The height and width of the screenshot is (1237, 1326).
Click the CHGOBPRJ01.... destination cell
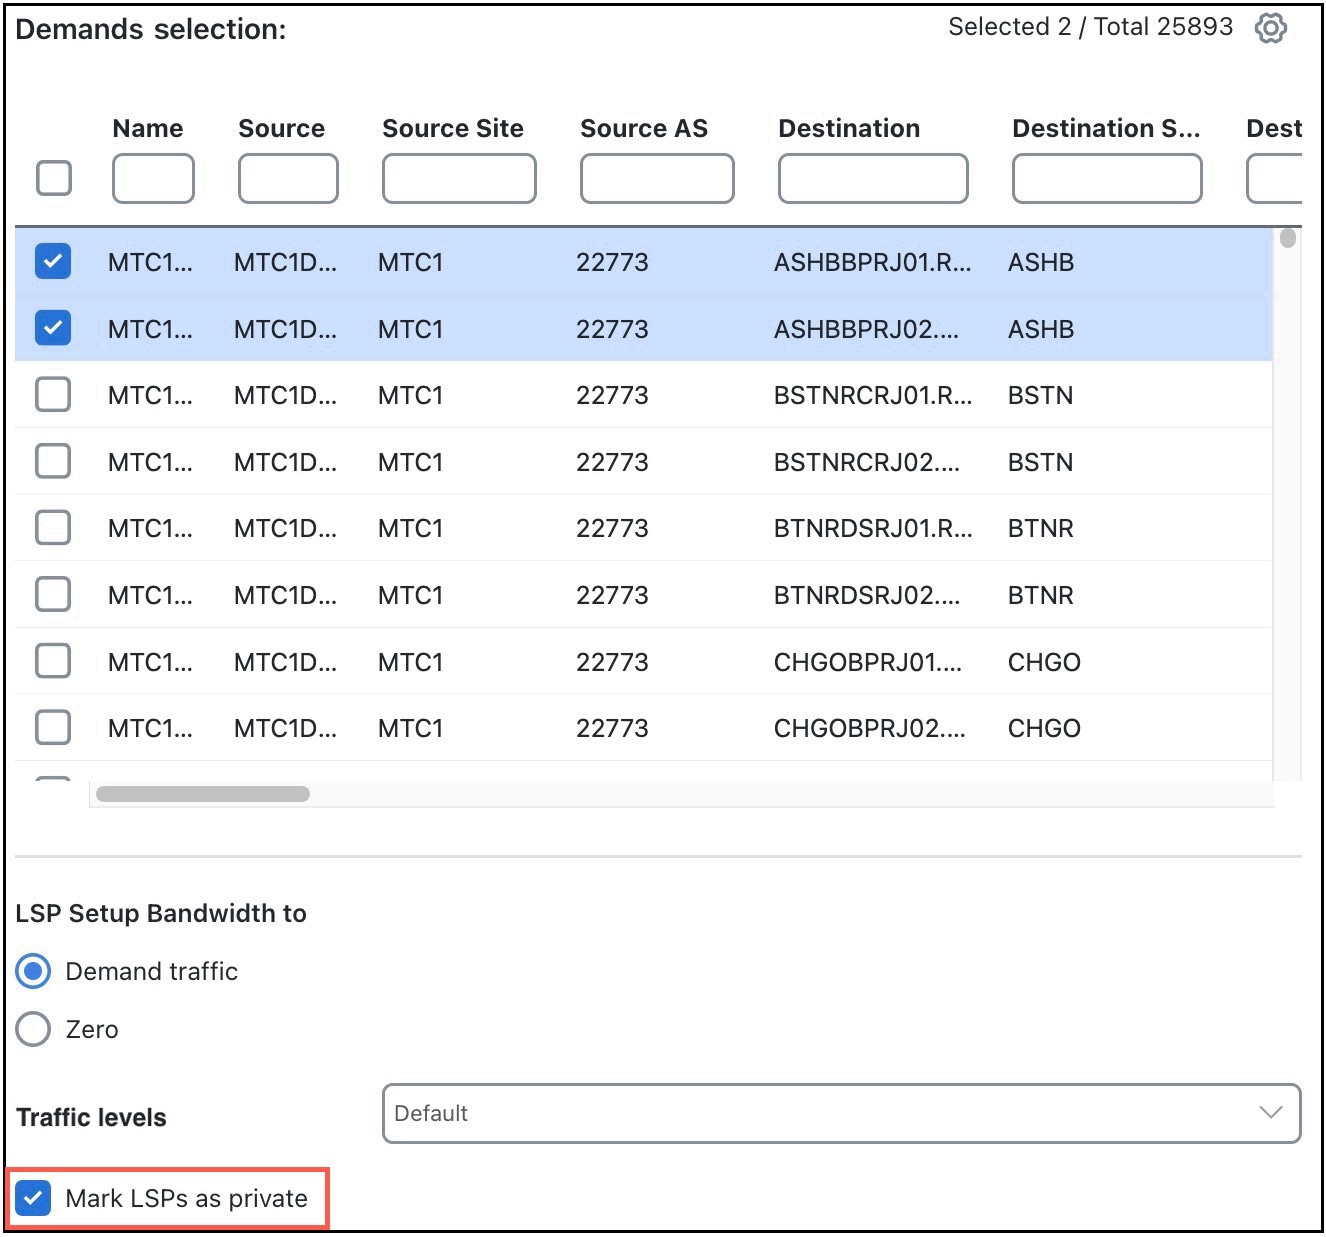(868, 662)
